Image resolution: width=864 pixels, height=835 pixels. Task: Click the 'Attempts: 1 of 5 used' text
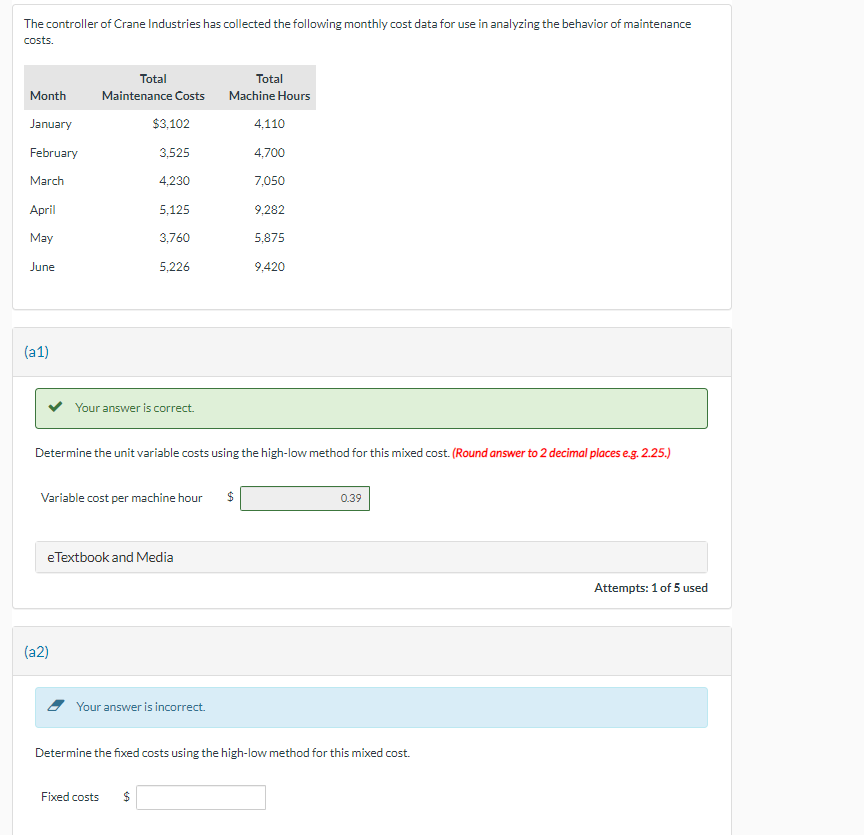(651, 588)
